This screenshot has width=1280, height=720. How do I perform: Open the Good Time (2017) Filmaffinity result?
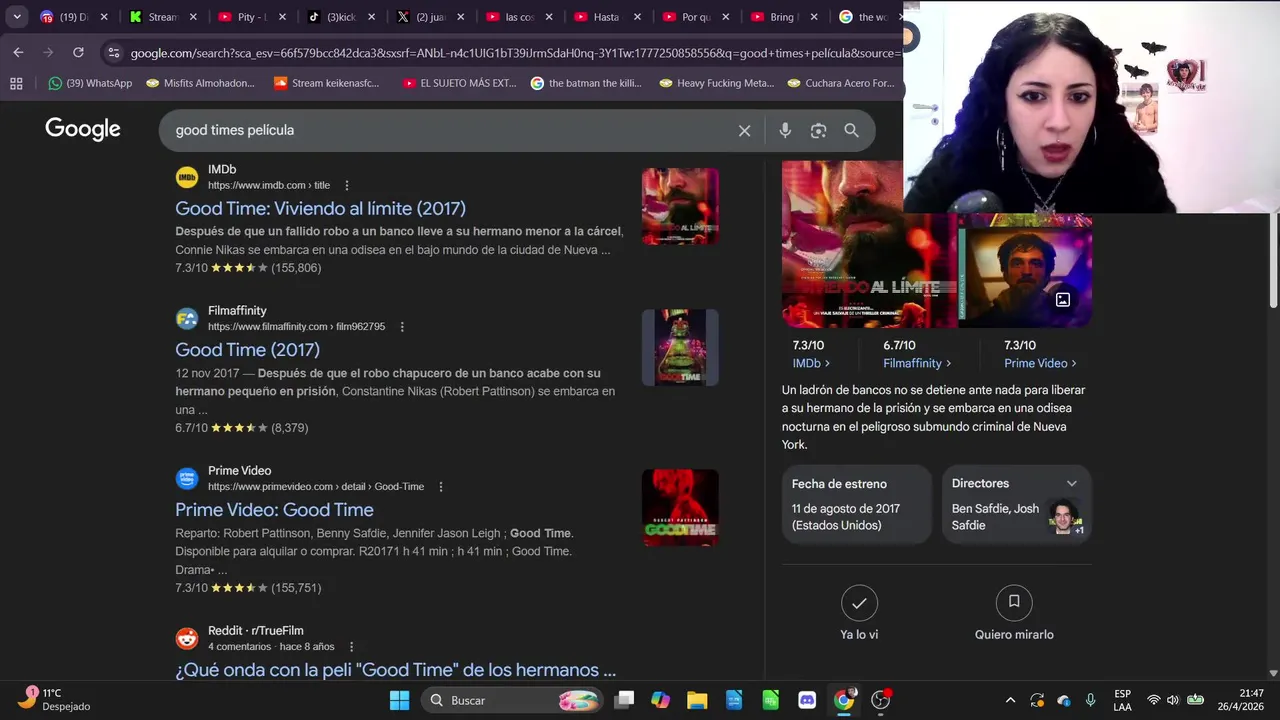(x=247, y=350)
